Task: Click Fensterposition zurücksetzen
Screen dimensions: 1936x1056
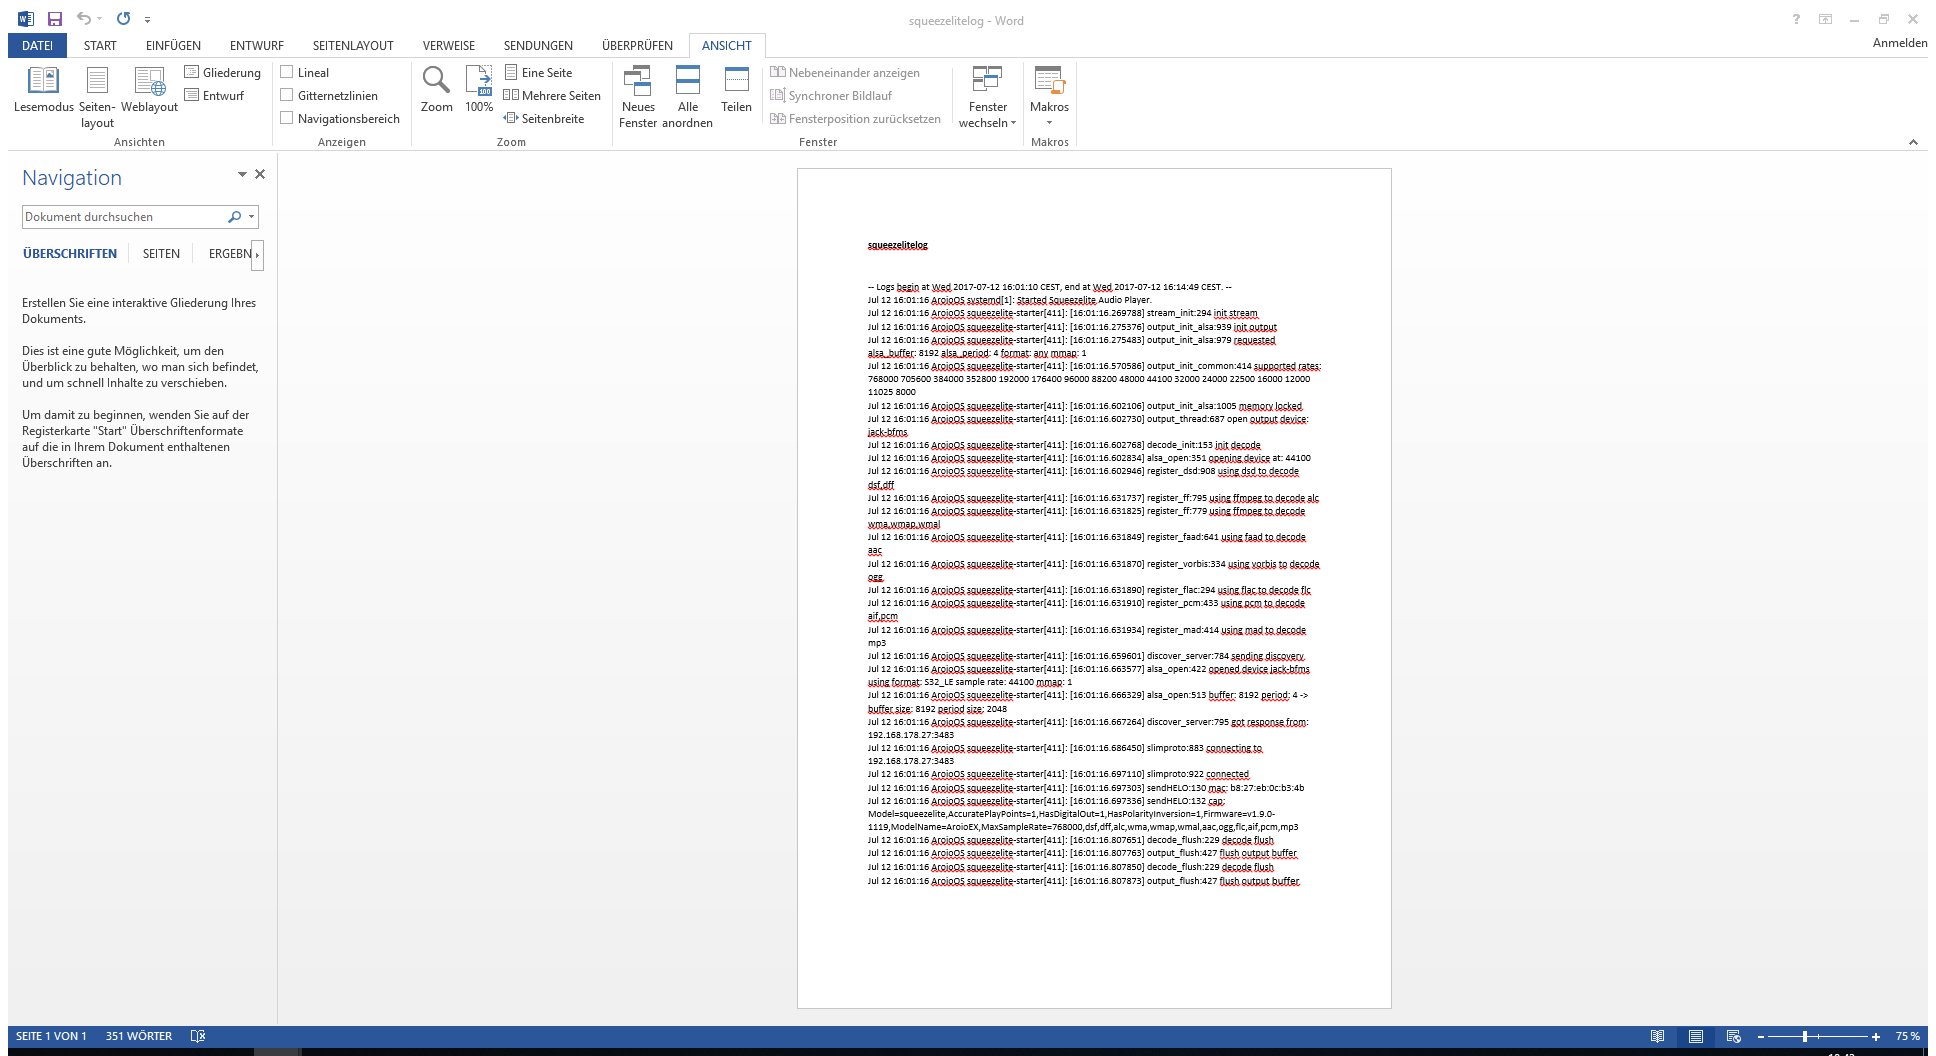Action: (x=855, y=118)
